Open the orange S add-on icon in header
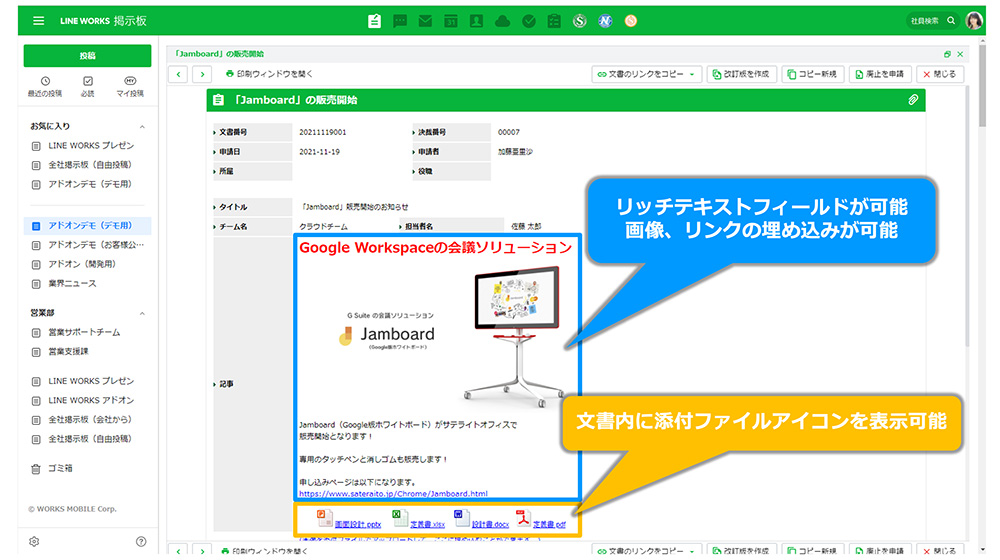Screen dimensions: 1000x560 pyautogui.click(x=631, y=21)
